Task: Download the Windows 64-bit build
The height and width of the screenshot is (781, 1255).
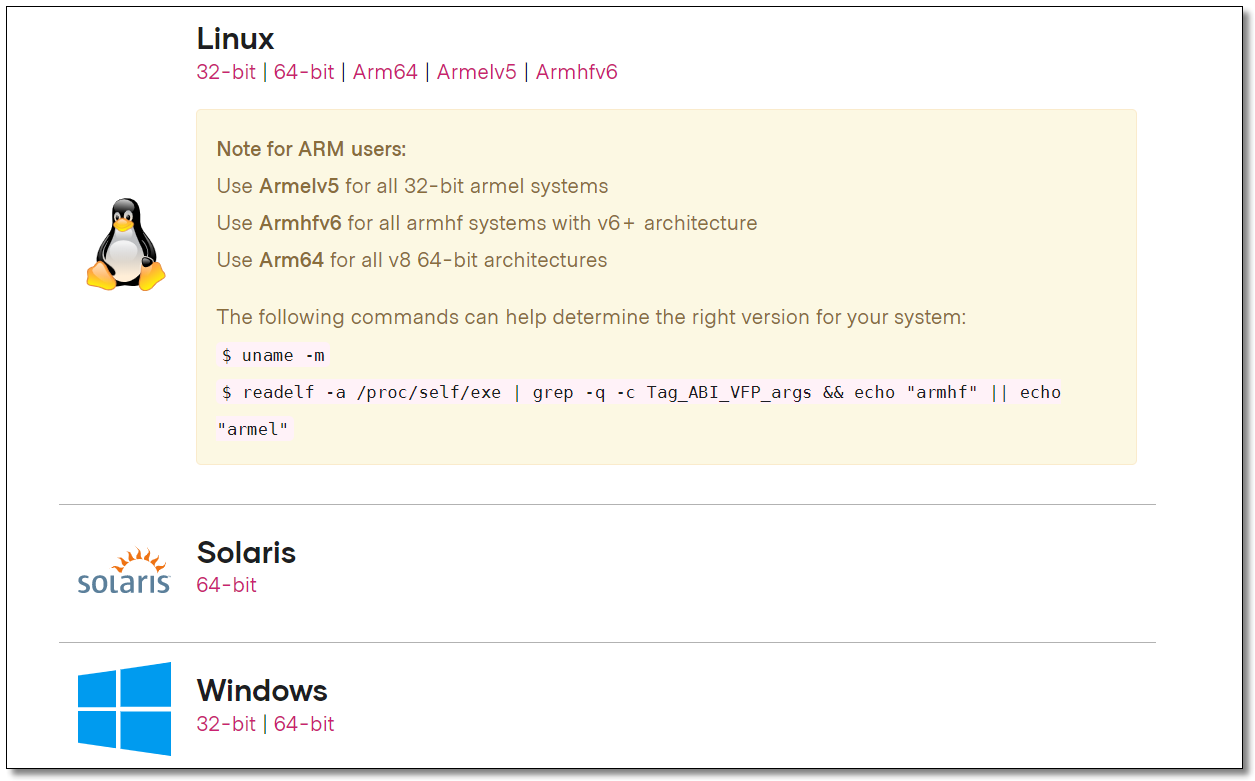Action: point(304,724)
